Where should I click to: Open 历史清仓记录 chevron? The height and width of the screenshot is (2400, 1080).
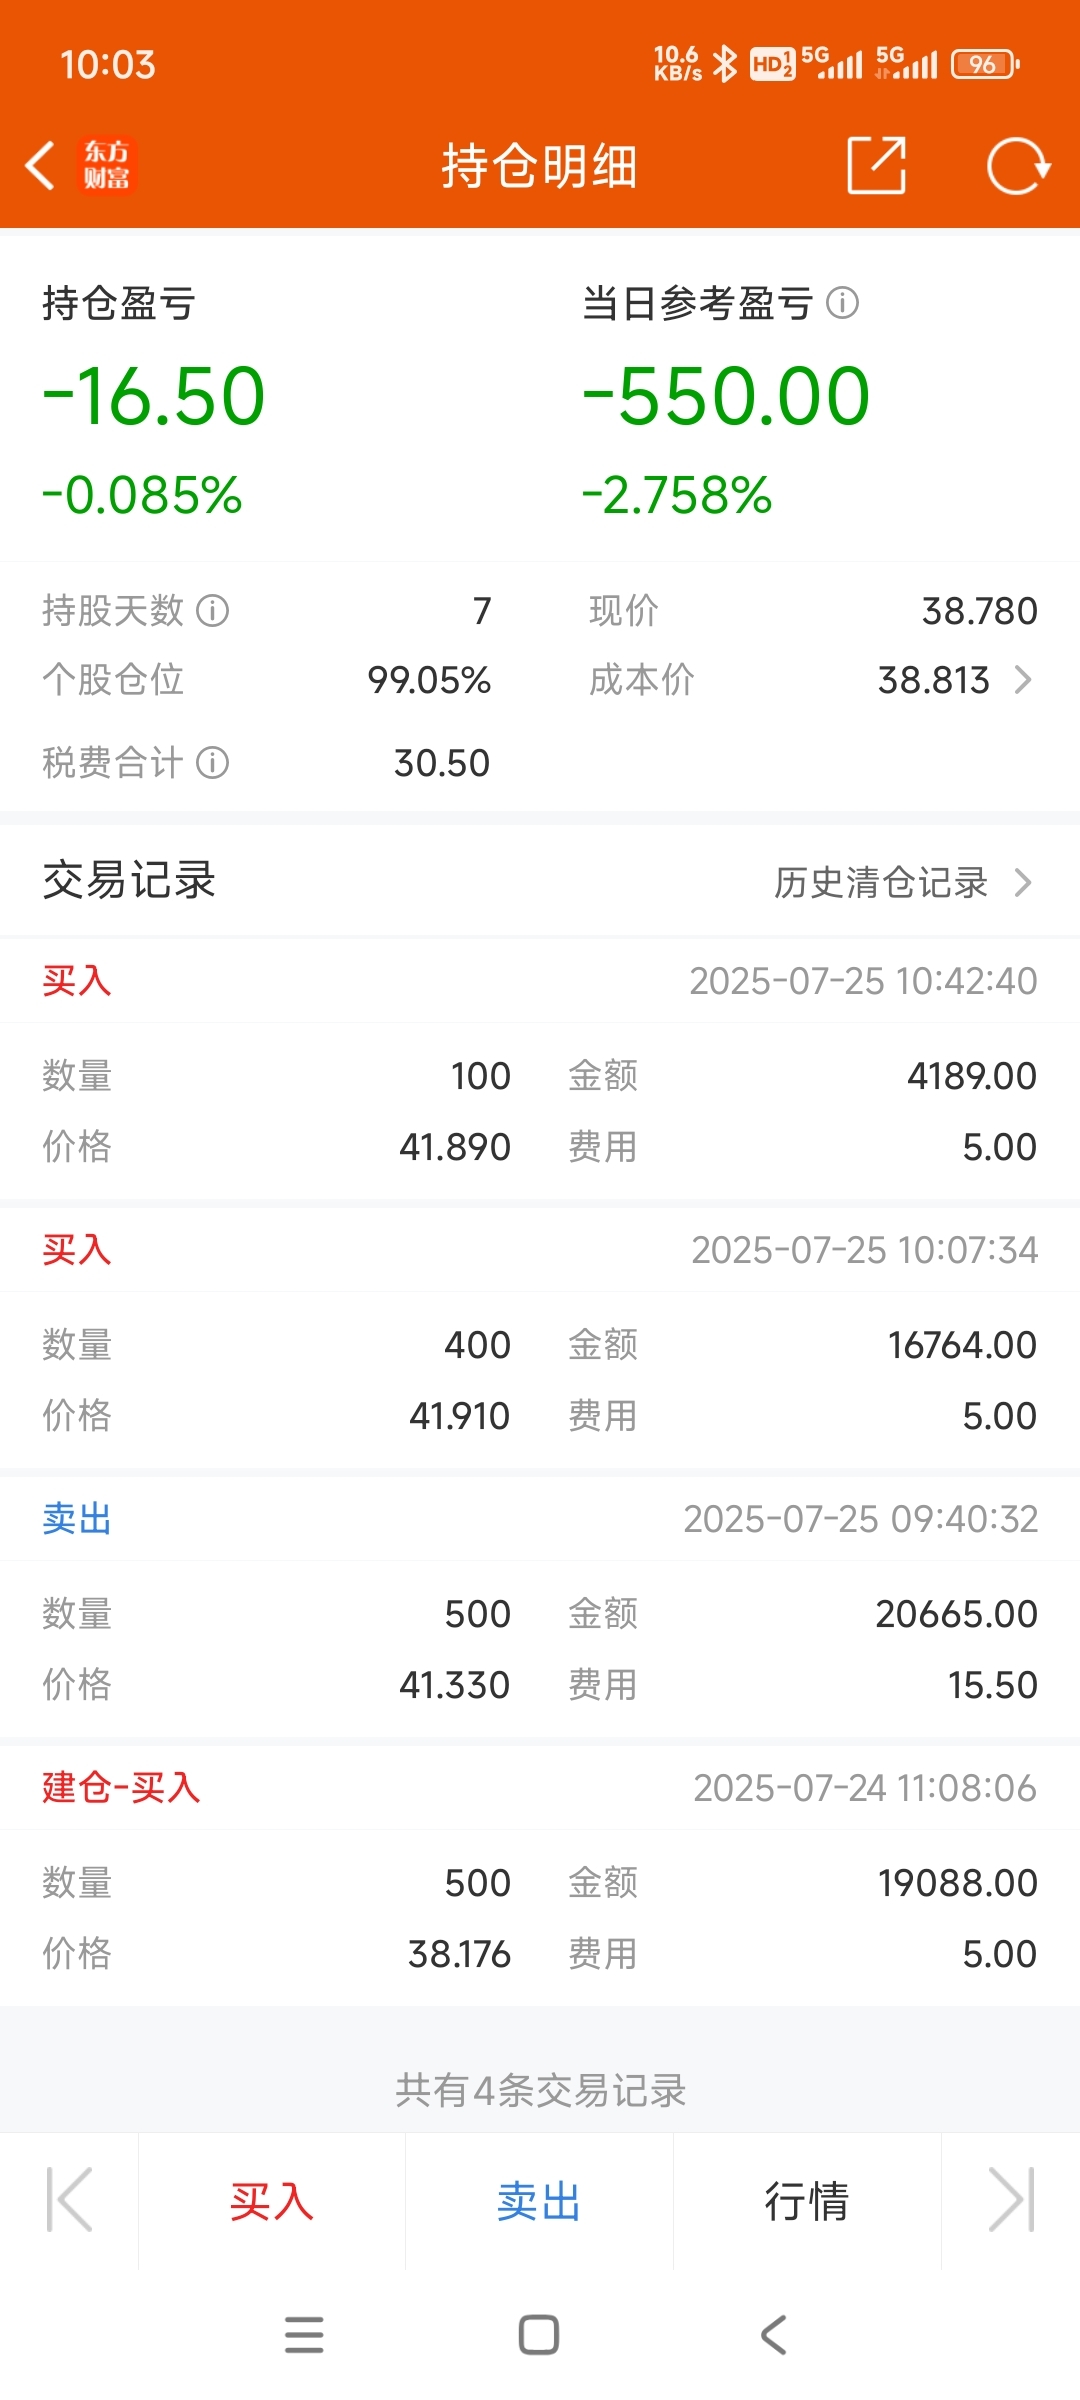coord(1023,882)
